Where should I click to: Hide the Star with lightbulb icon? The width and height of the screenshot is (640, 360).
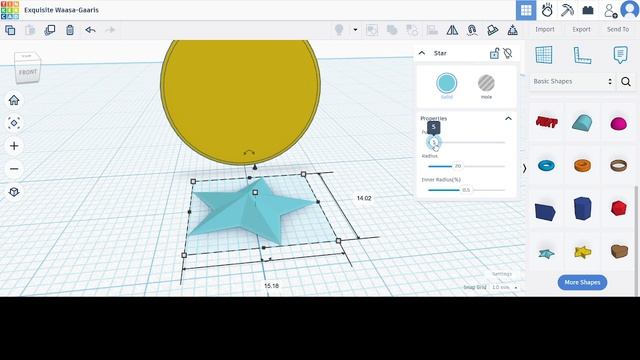point(508,53)
